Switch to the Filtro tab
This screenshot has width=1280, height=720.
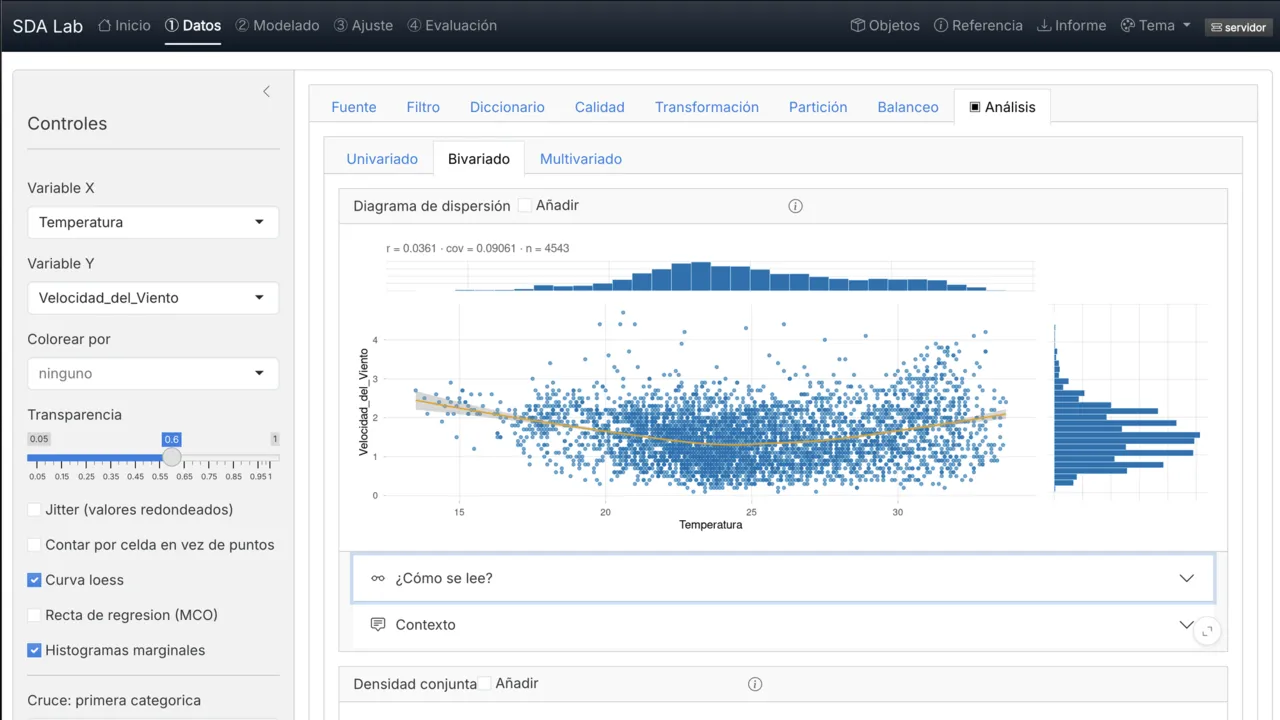tap(423, 107)
